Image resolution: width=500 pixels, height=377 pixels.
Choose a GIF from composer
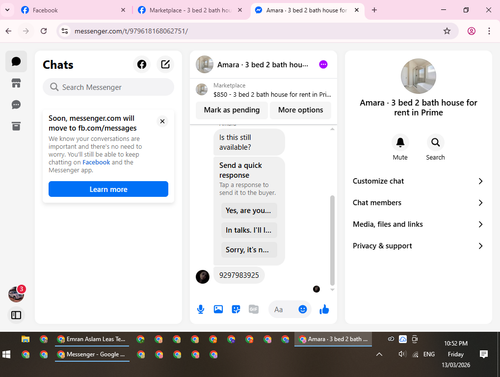click(x=254, y=309)
